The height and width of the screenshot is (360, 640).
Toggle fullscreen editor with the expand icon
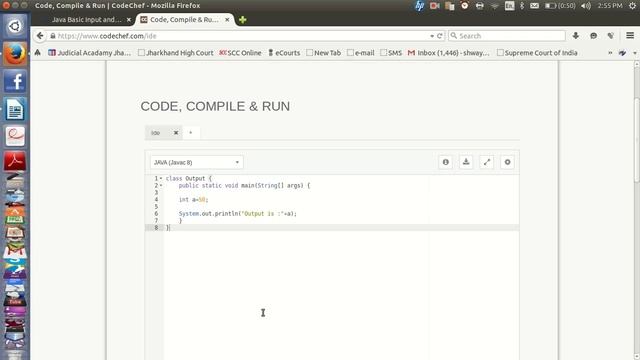tap(487, 162)
